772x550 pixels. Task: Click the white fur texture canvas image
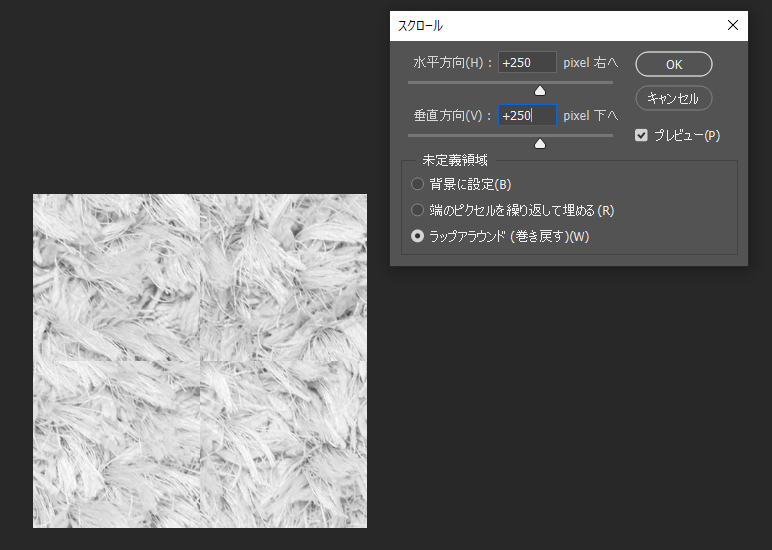coord(200,361)
